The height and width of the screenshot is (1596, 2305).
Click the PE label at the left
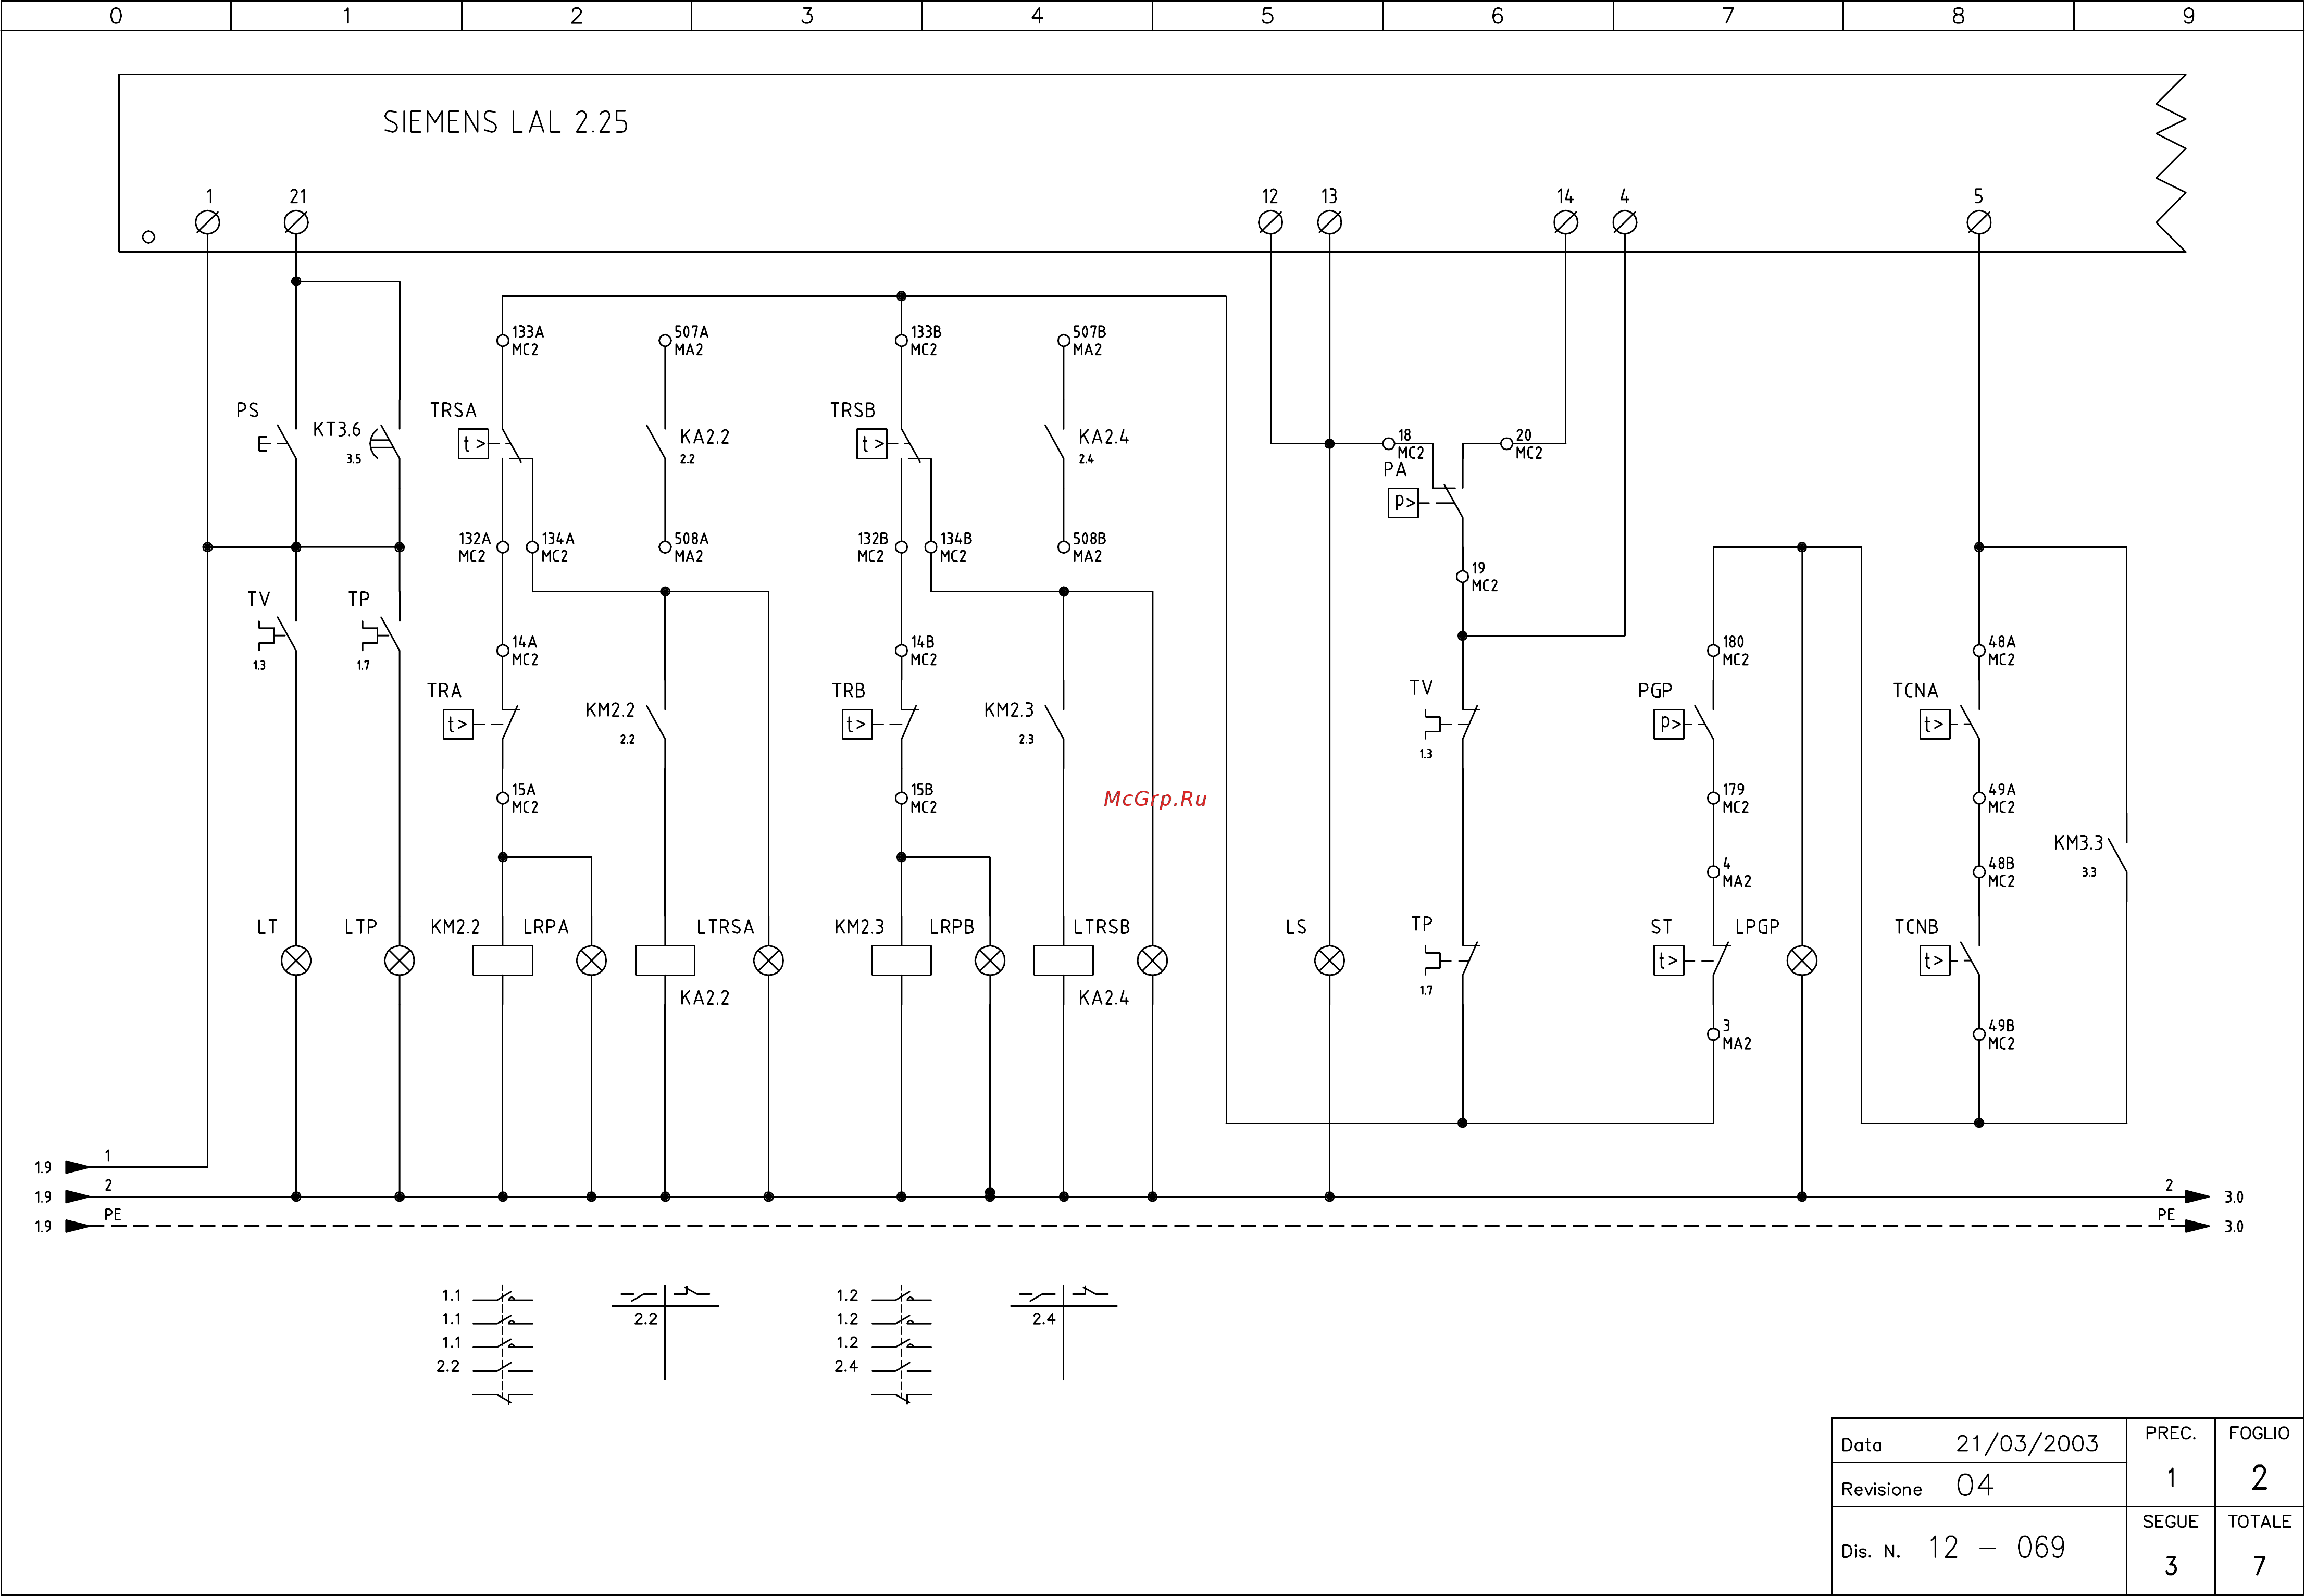pyautogui.click(x=113, y=1214)
